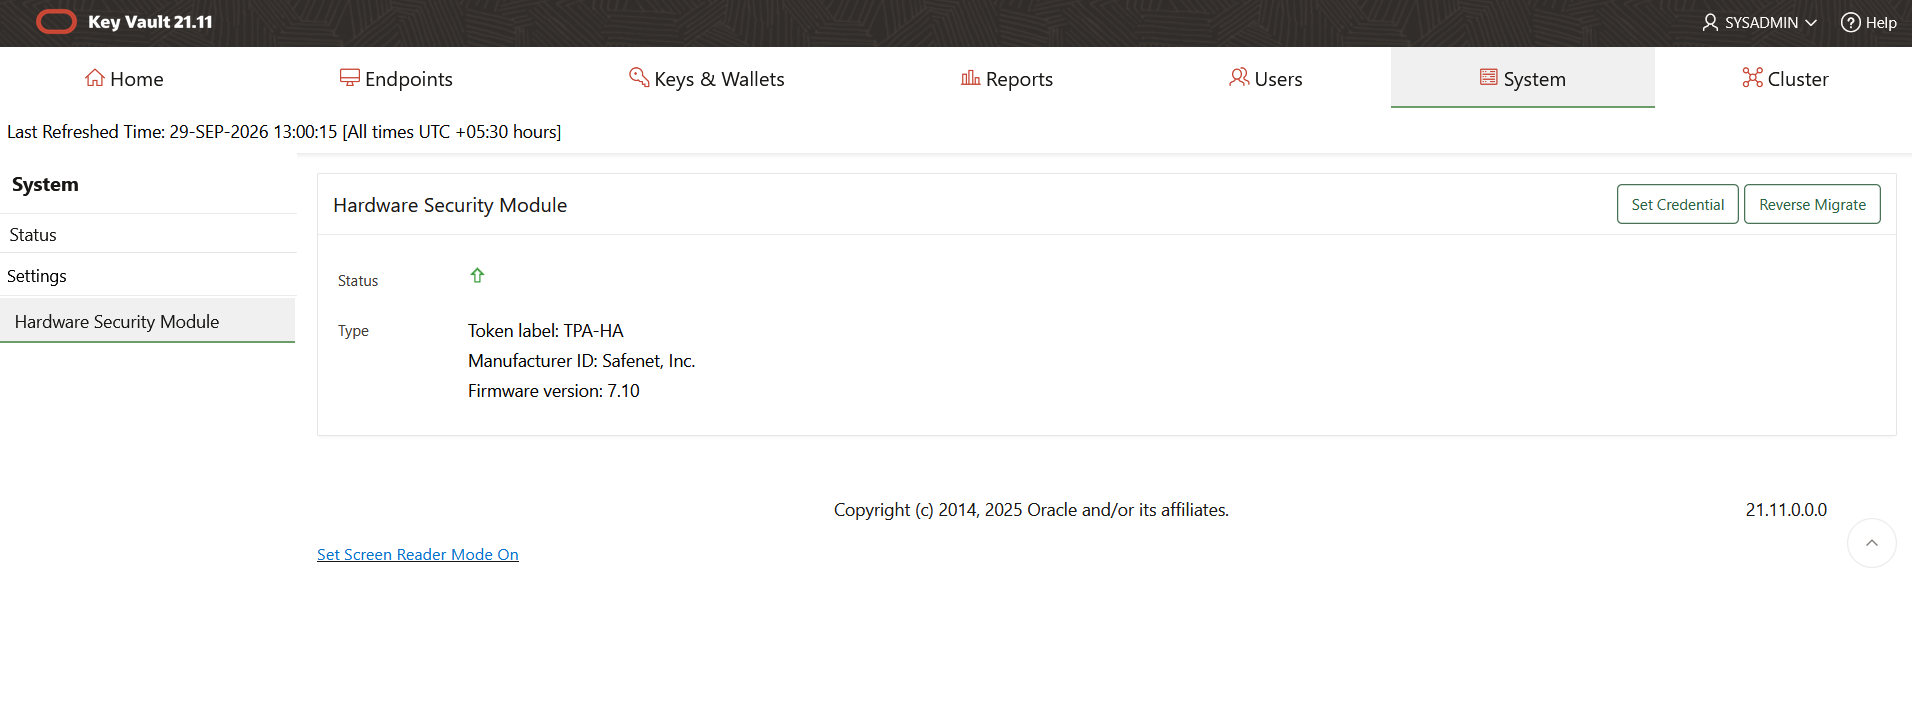The image size is (1912, 712).
Task: Open the Home tab
Action: (x=124, y=78)
